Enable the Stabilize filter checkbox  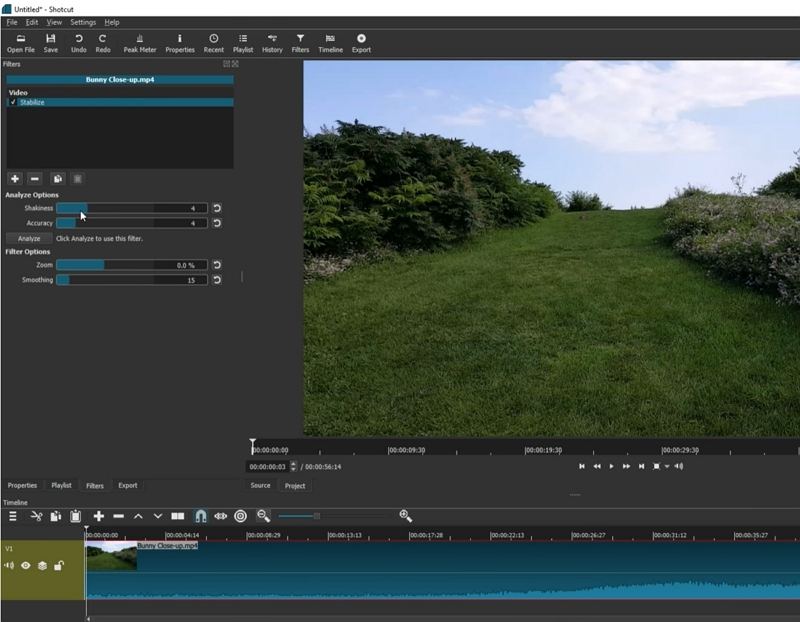pyautogui.click(x=15, y=101)
